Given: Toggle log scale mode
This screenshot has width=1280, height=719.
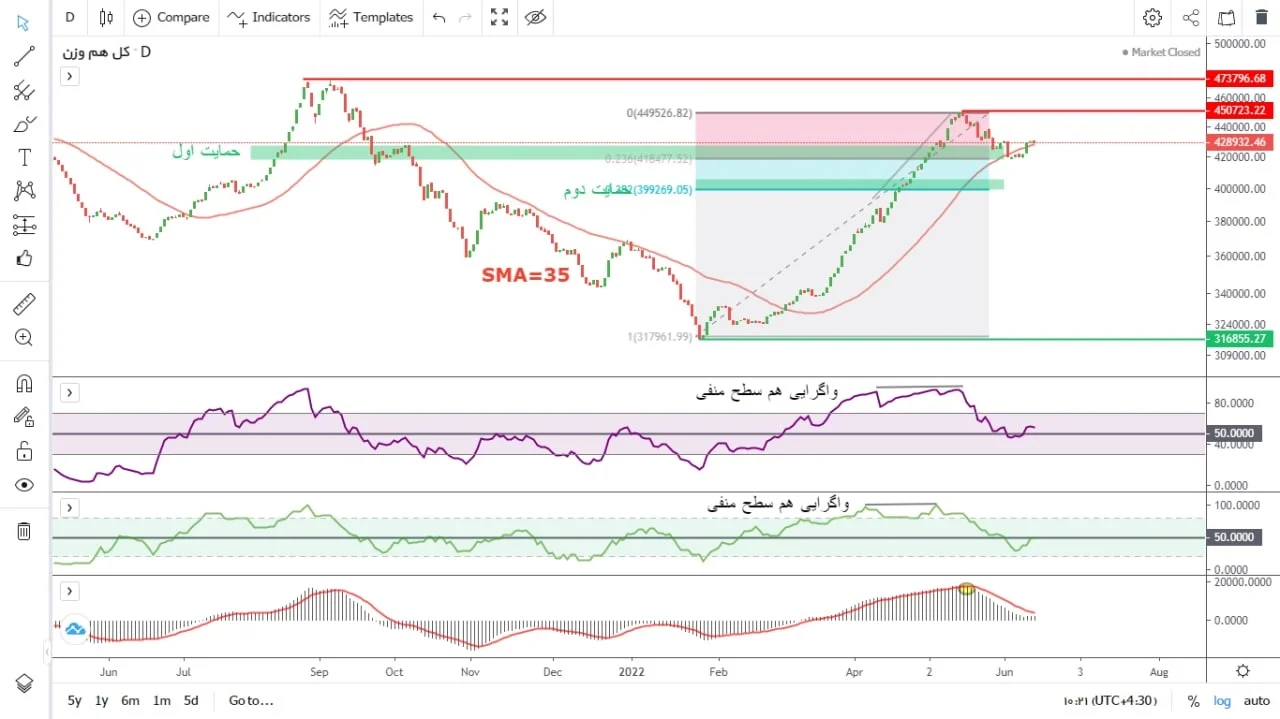Looking at the screenshot, I should pos(1220,701).
